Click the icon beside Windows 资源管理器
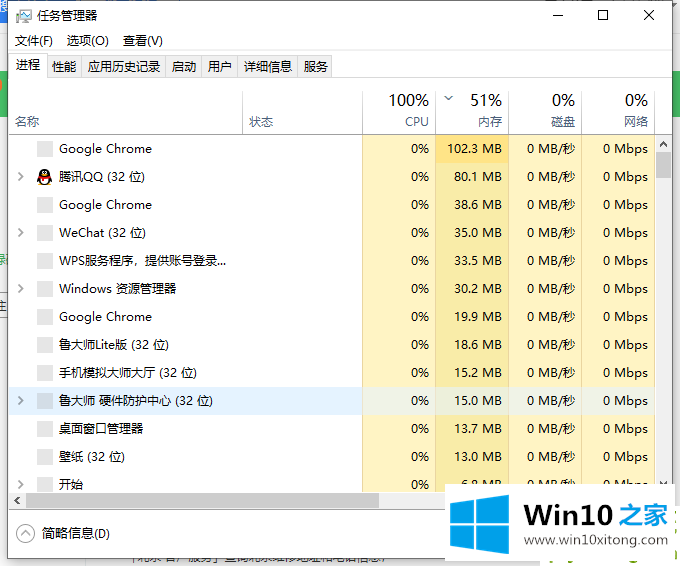 click(x=45, y=289)
